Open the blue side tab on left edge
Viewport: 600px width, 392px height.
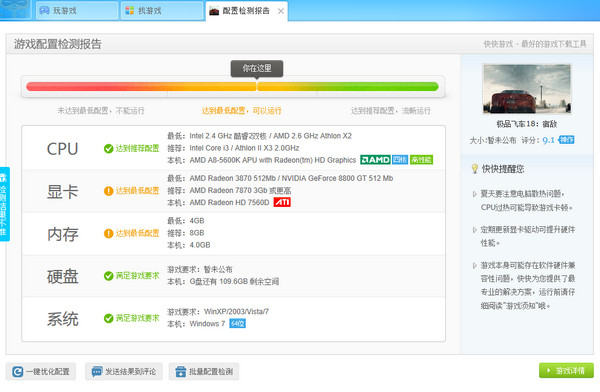tap(4, 204)
